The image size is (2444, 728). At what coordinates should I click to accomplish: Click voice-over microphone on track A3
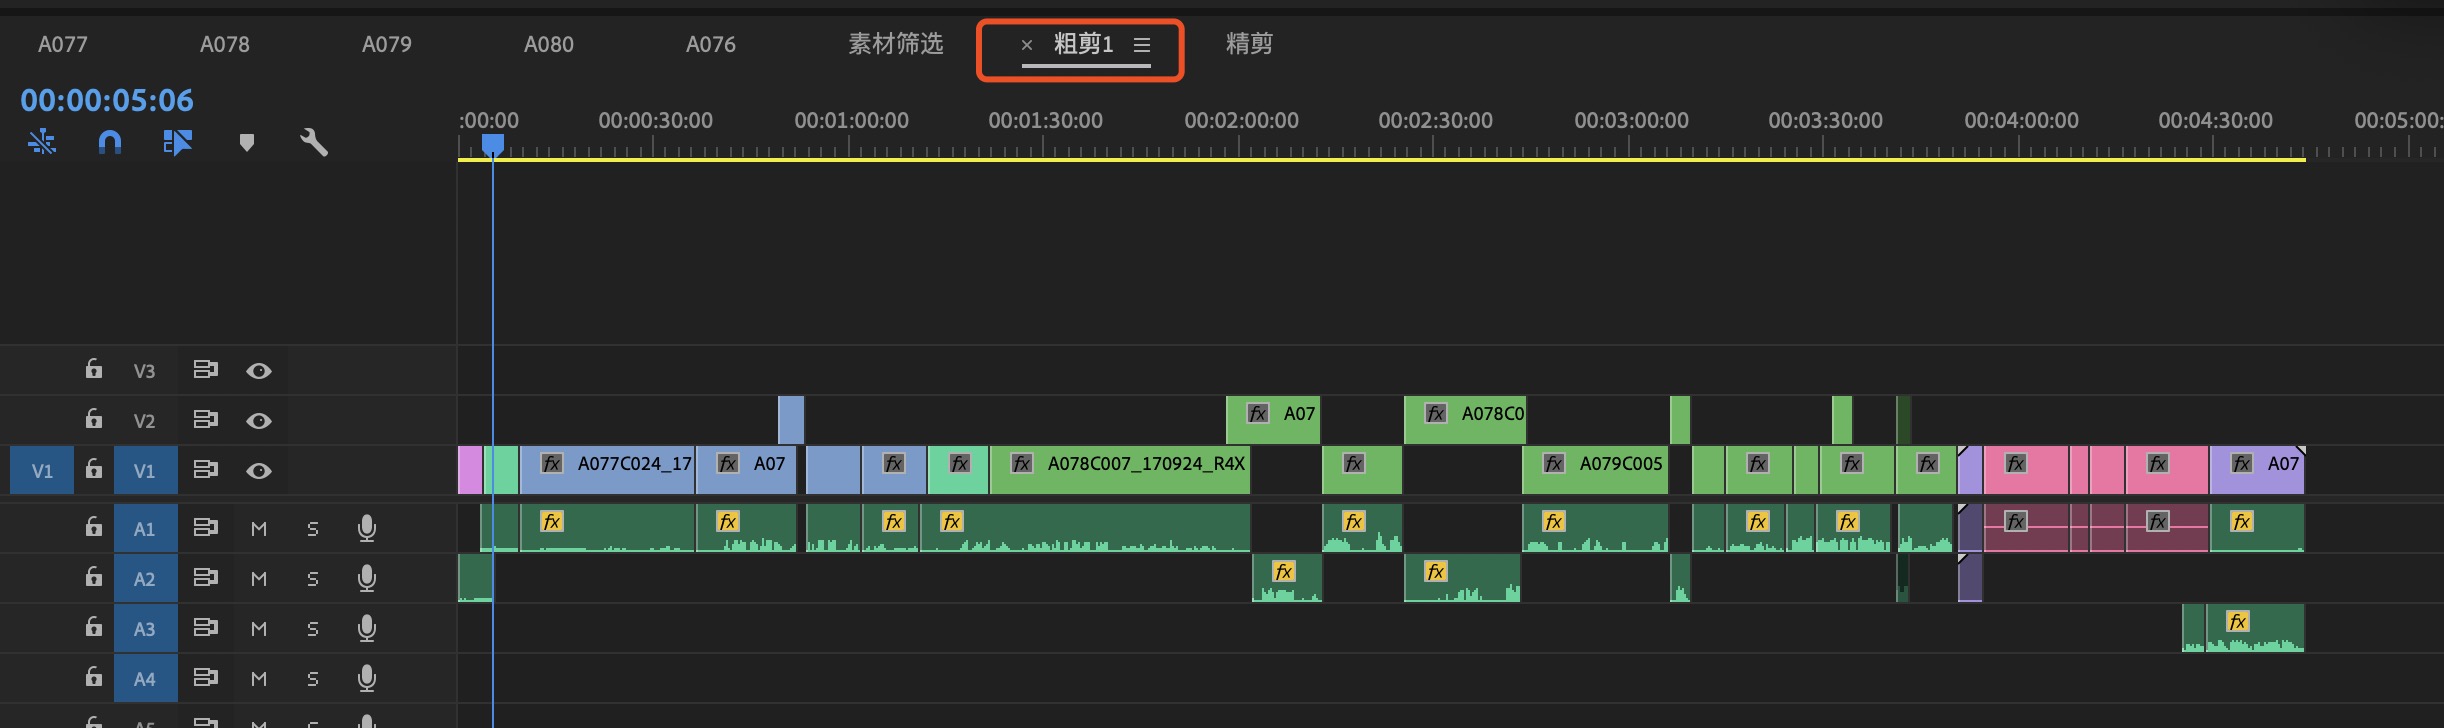pos(367,628)
